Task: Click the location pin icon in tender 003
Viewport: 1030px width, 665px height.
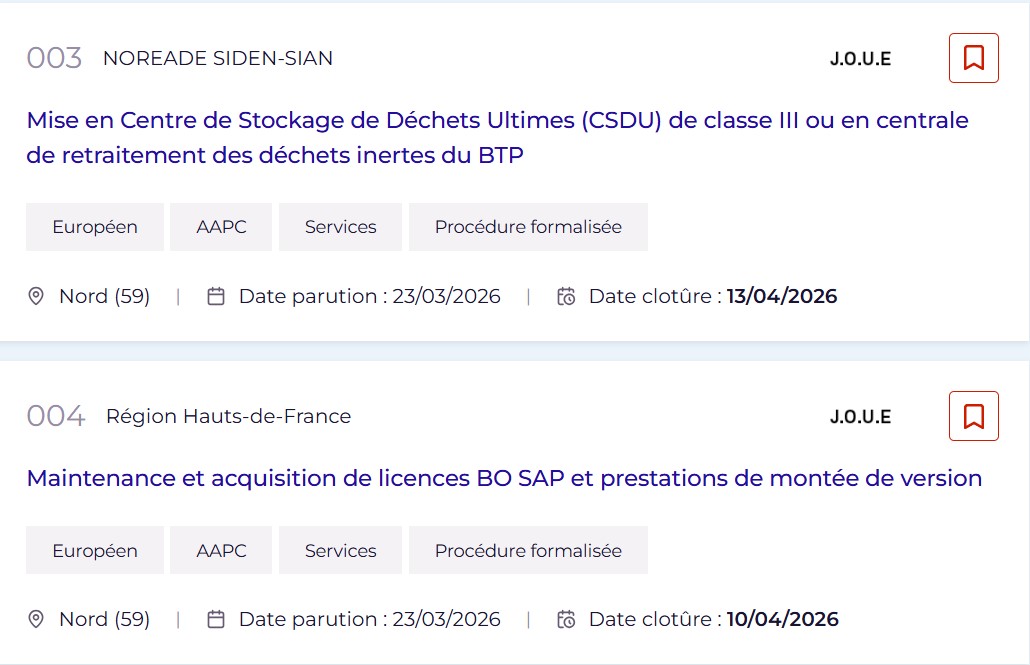Action: click(36, 296)
